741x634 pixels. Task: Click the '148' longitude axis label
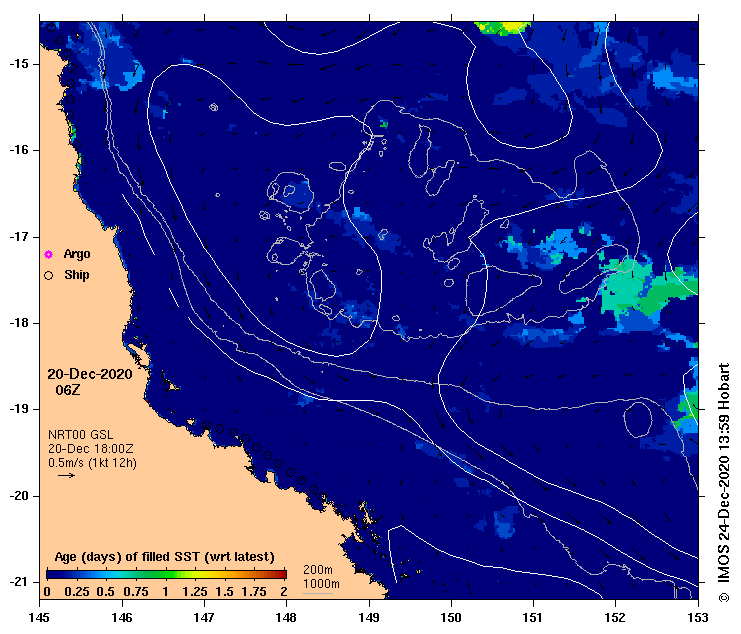pos(286,617)
